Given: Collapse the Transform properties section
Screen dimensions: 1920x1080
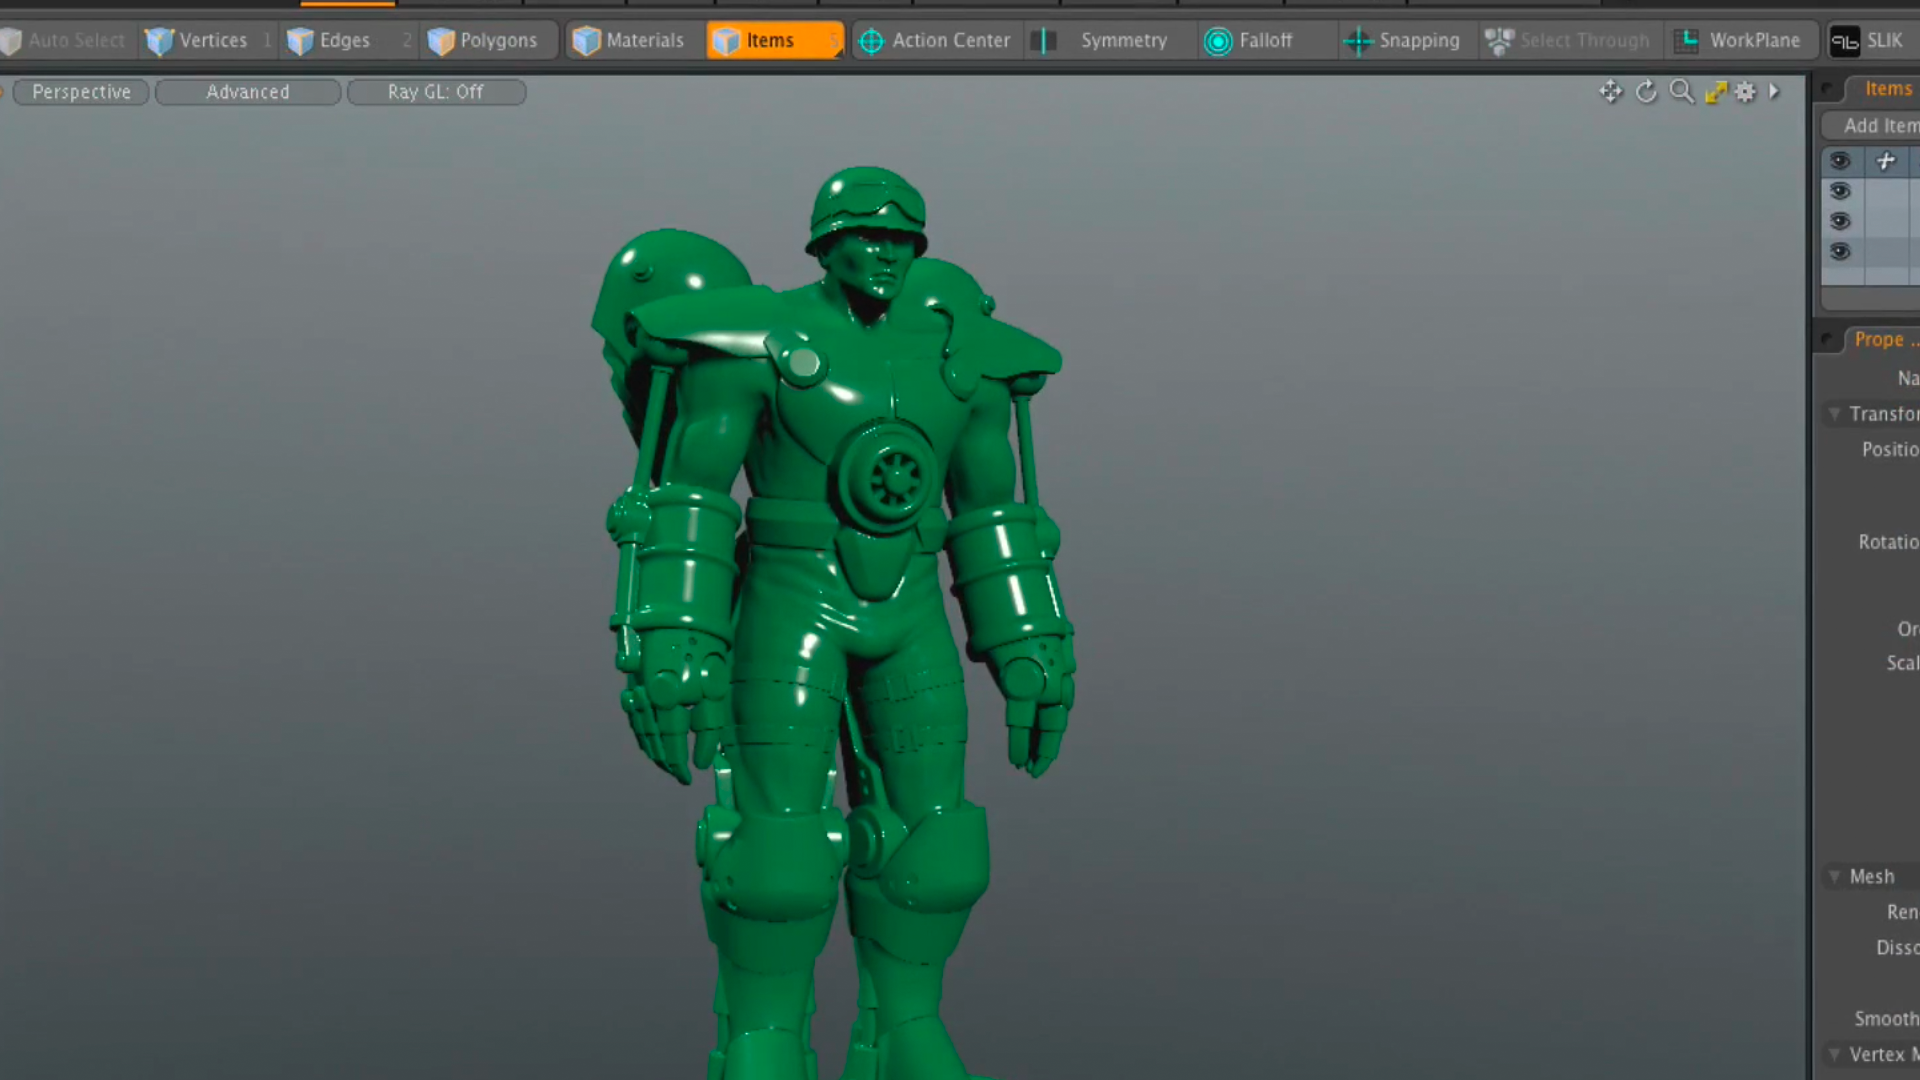Looking at the screenshot, I should (1835, 413).
